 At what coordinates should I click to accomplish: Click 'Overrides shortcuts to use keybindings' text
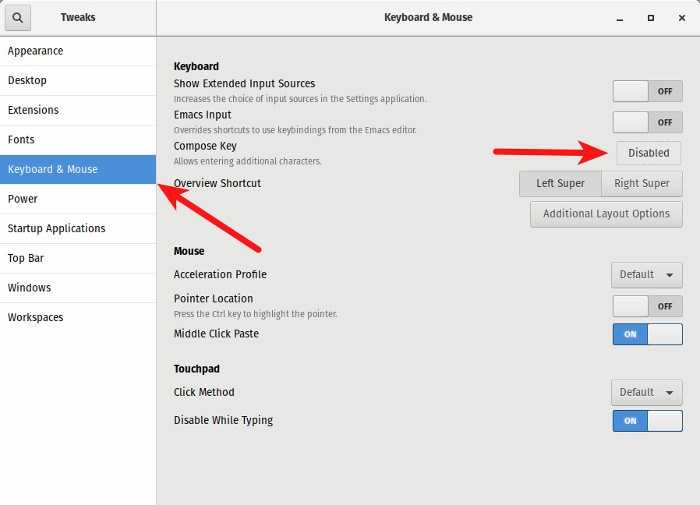[x=295, y=130]
